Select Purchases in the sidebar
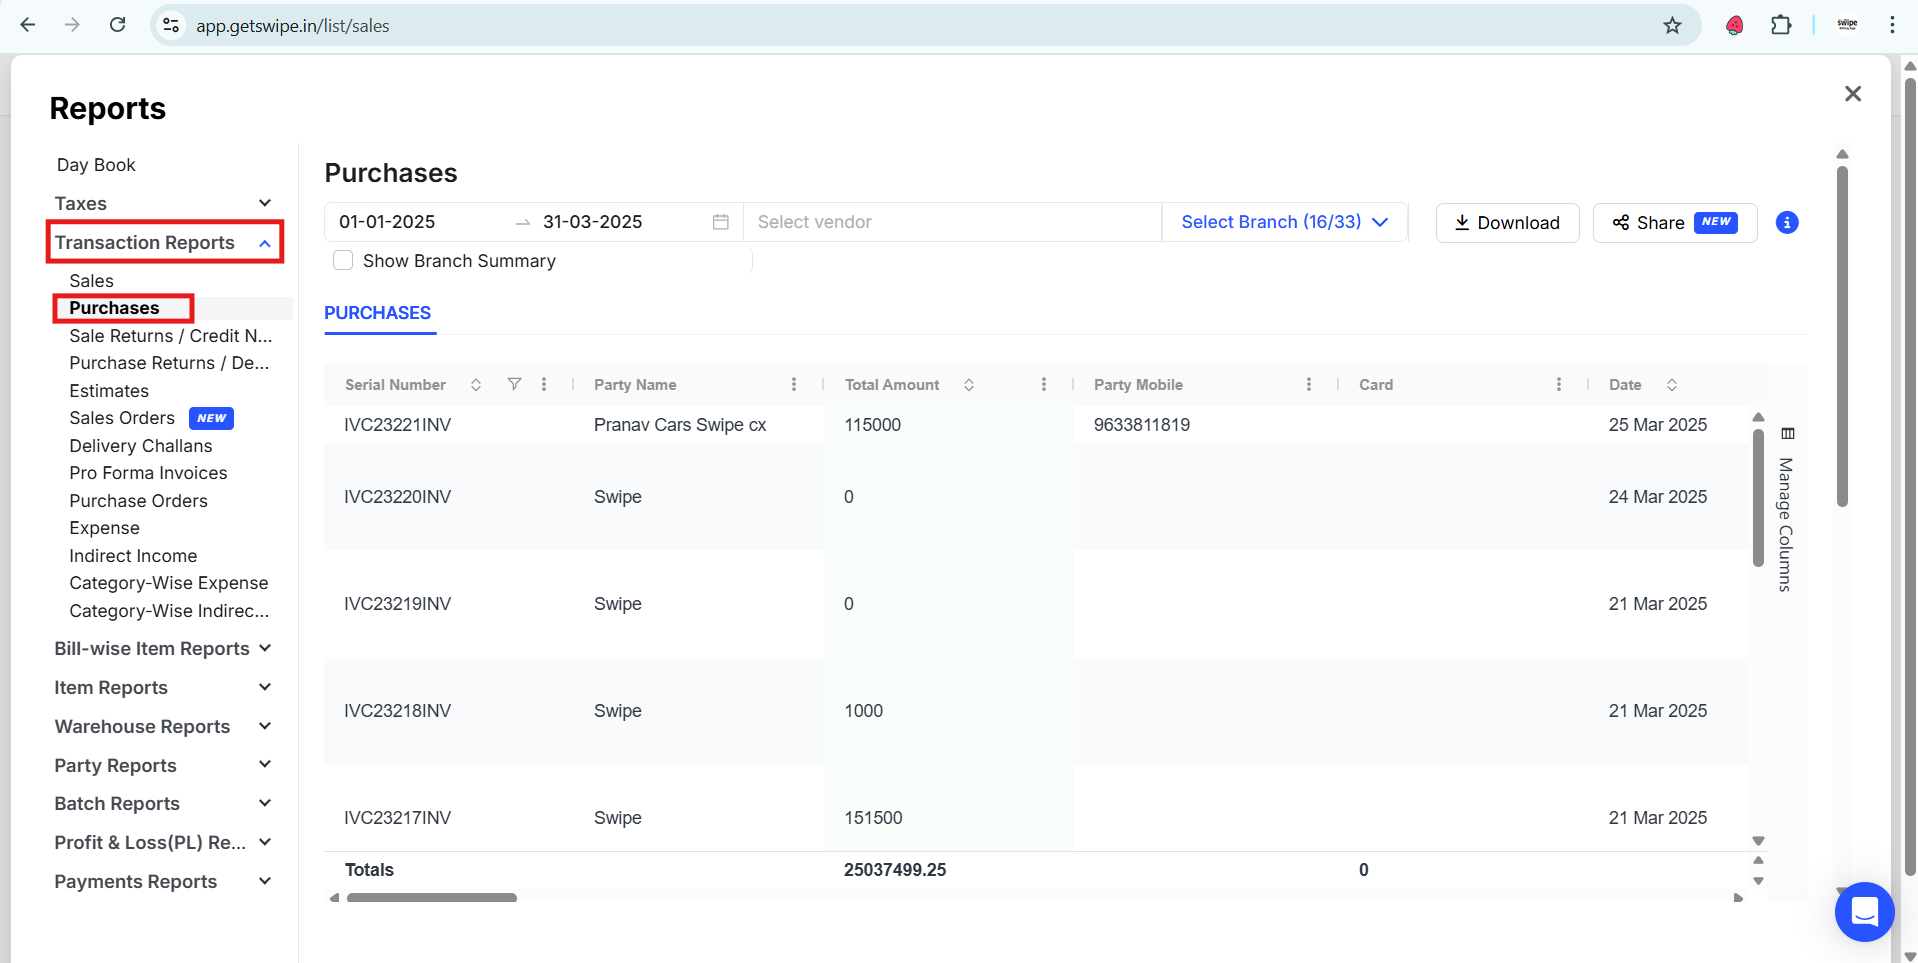This screenshot has width=1918, height=963. pyautogui.click(x=114, y=308)
